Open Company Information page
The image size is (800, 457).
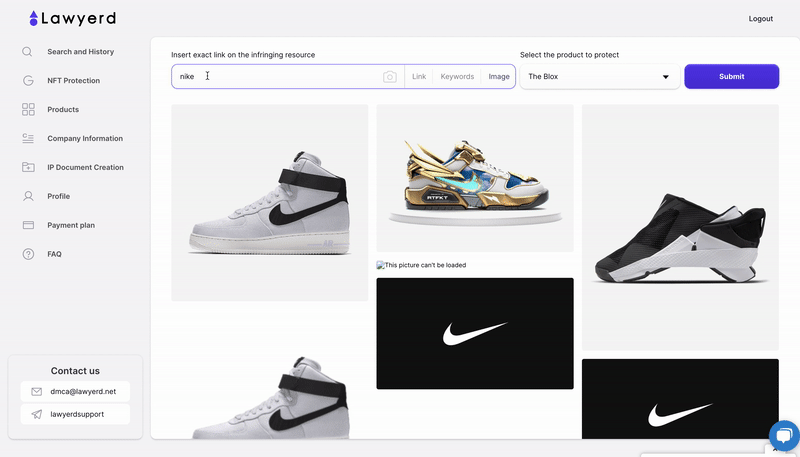coord(85,138)
